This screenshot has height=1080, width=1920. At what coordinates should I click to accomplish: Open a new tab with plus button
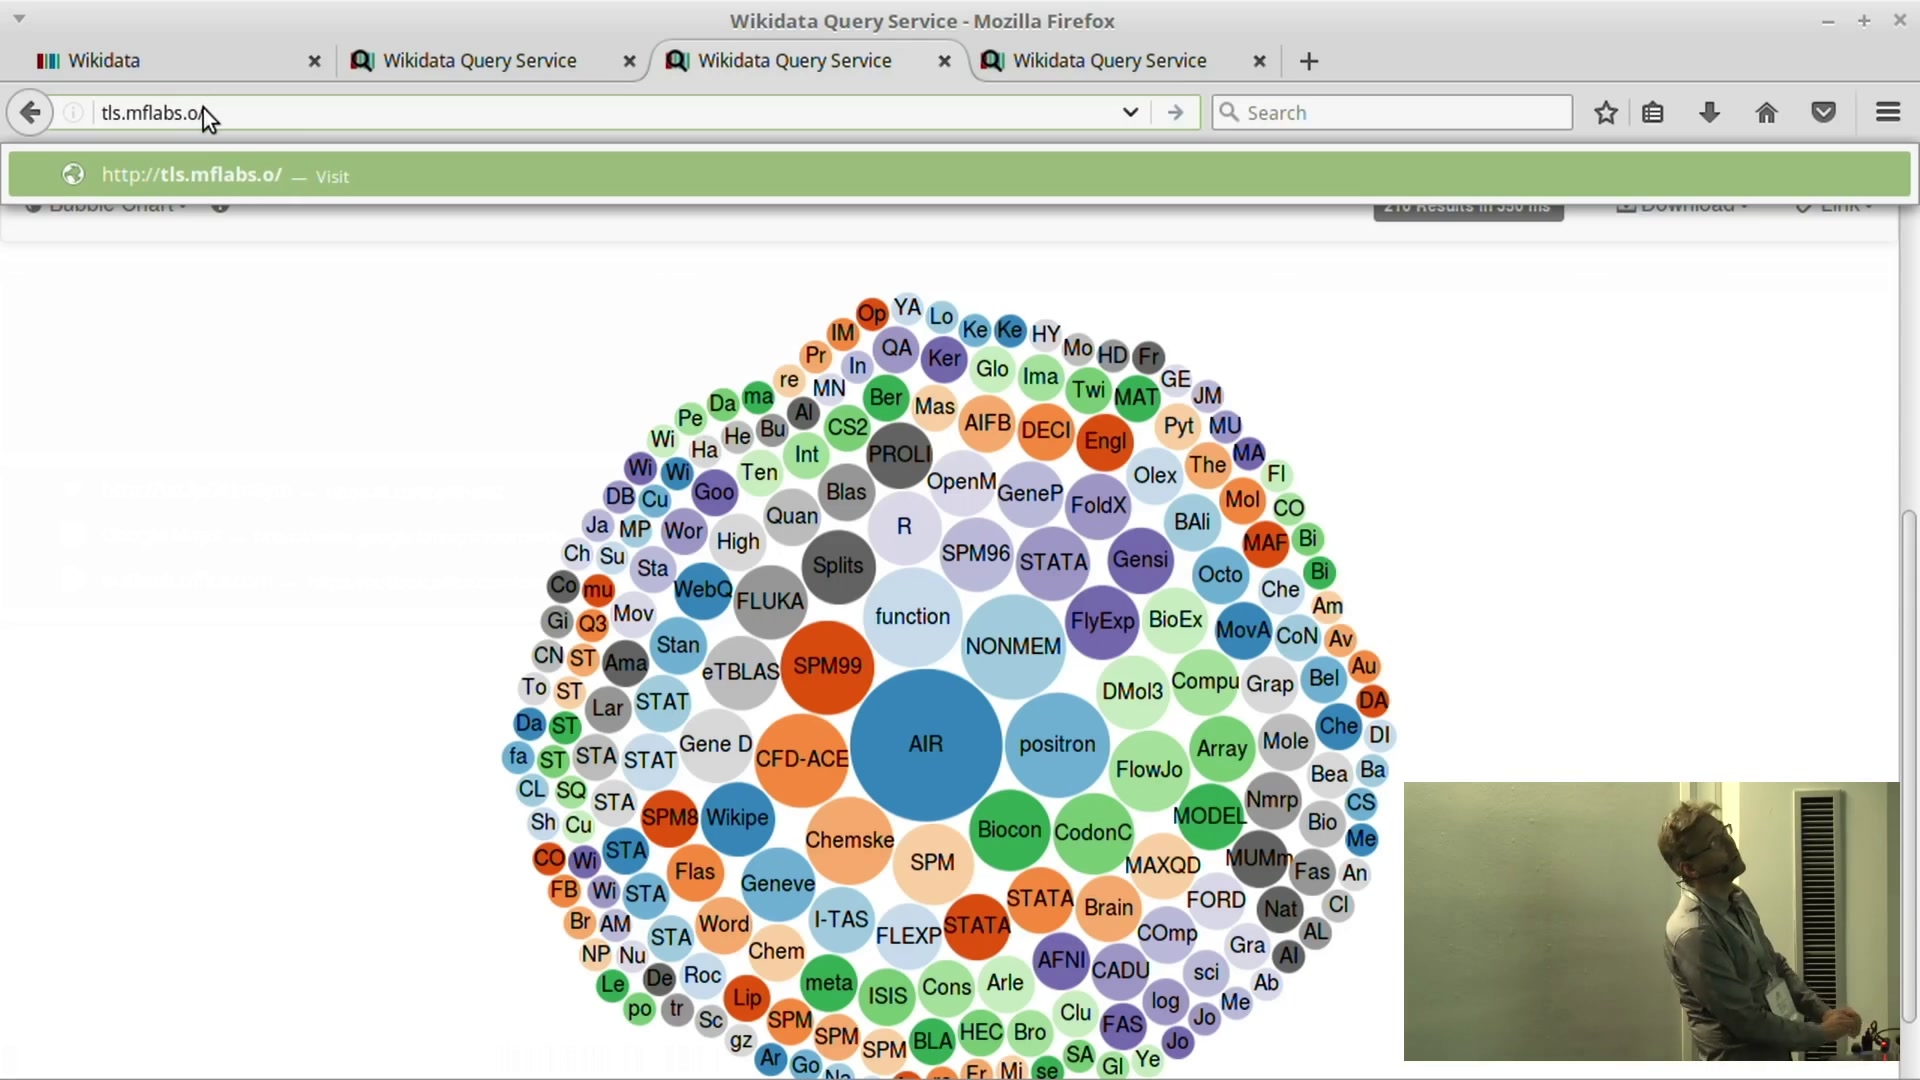coord(1309,61)
